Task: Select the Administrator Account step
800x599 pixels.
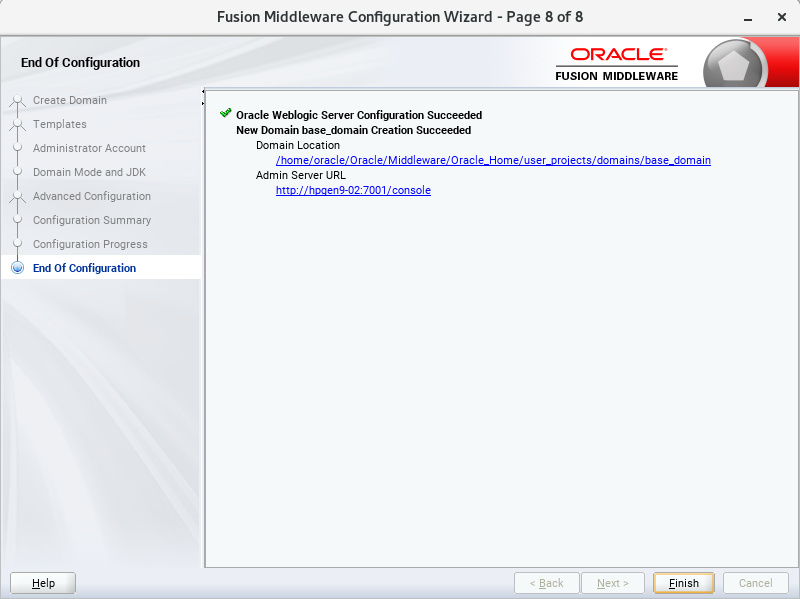Action: (89, 148)
